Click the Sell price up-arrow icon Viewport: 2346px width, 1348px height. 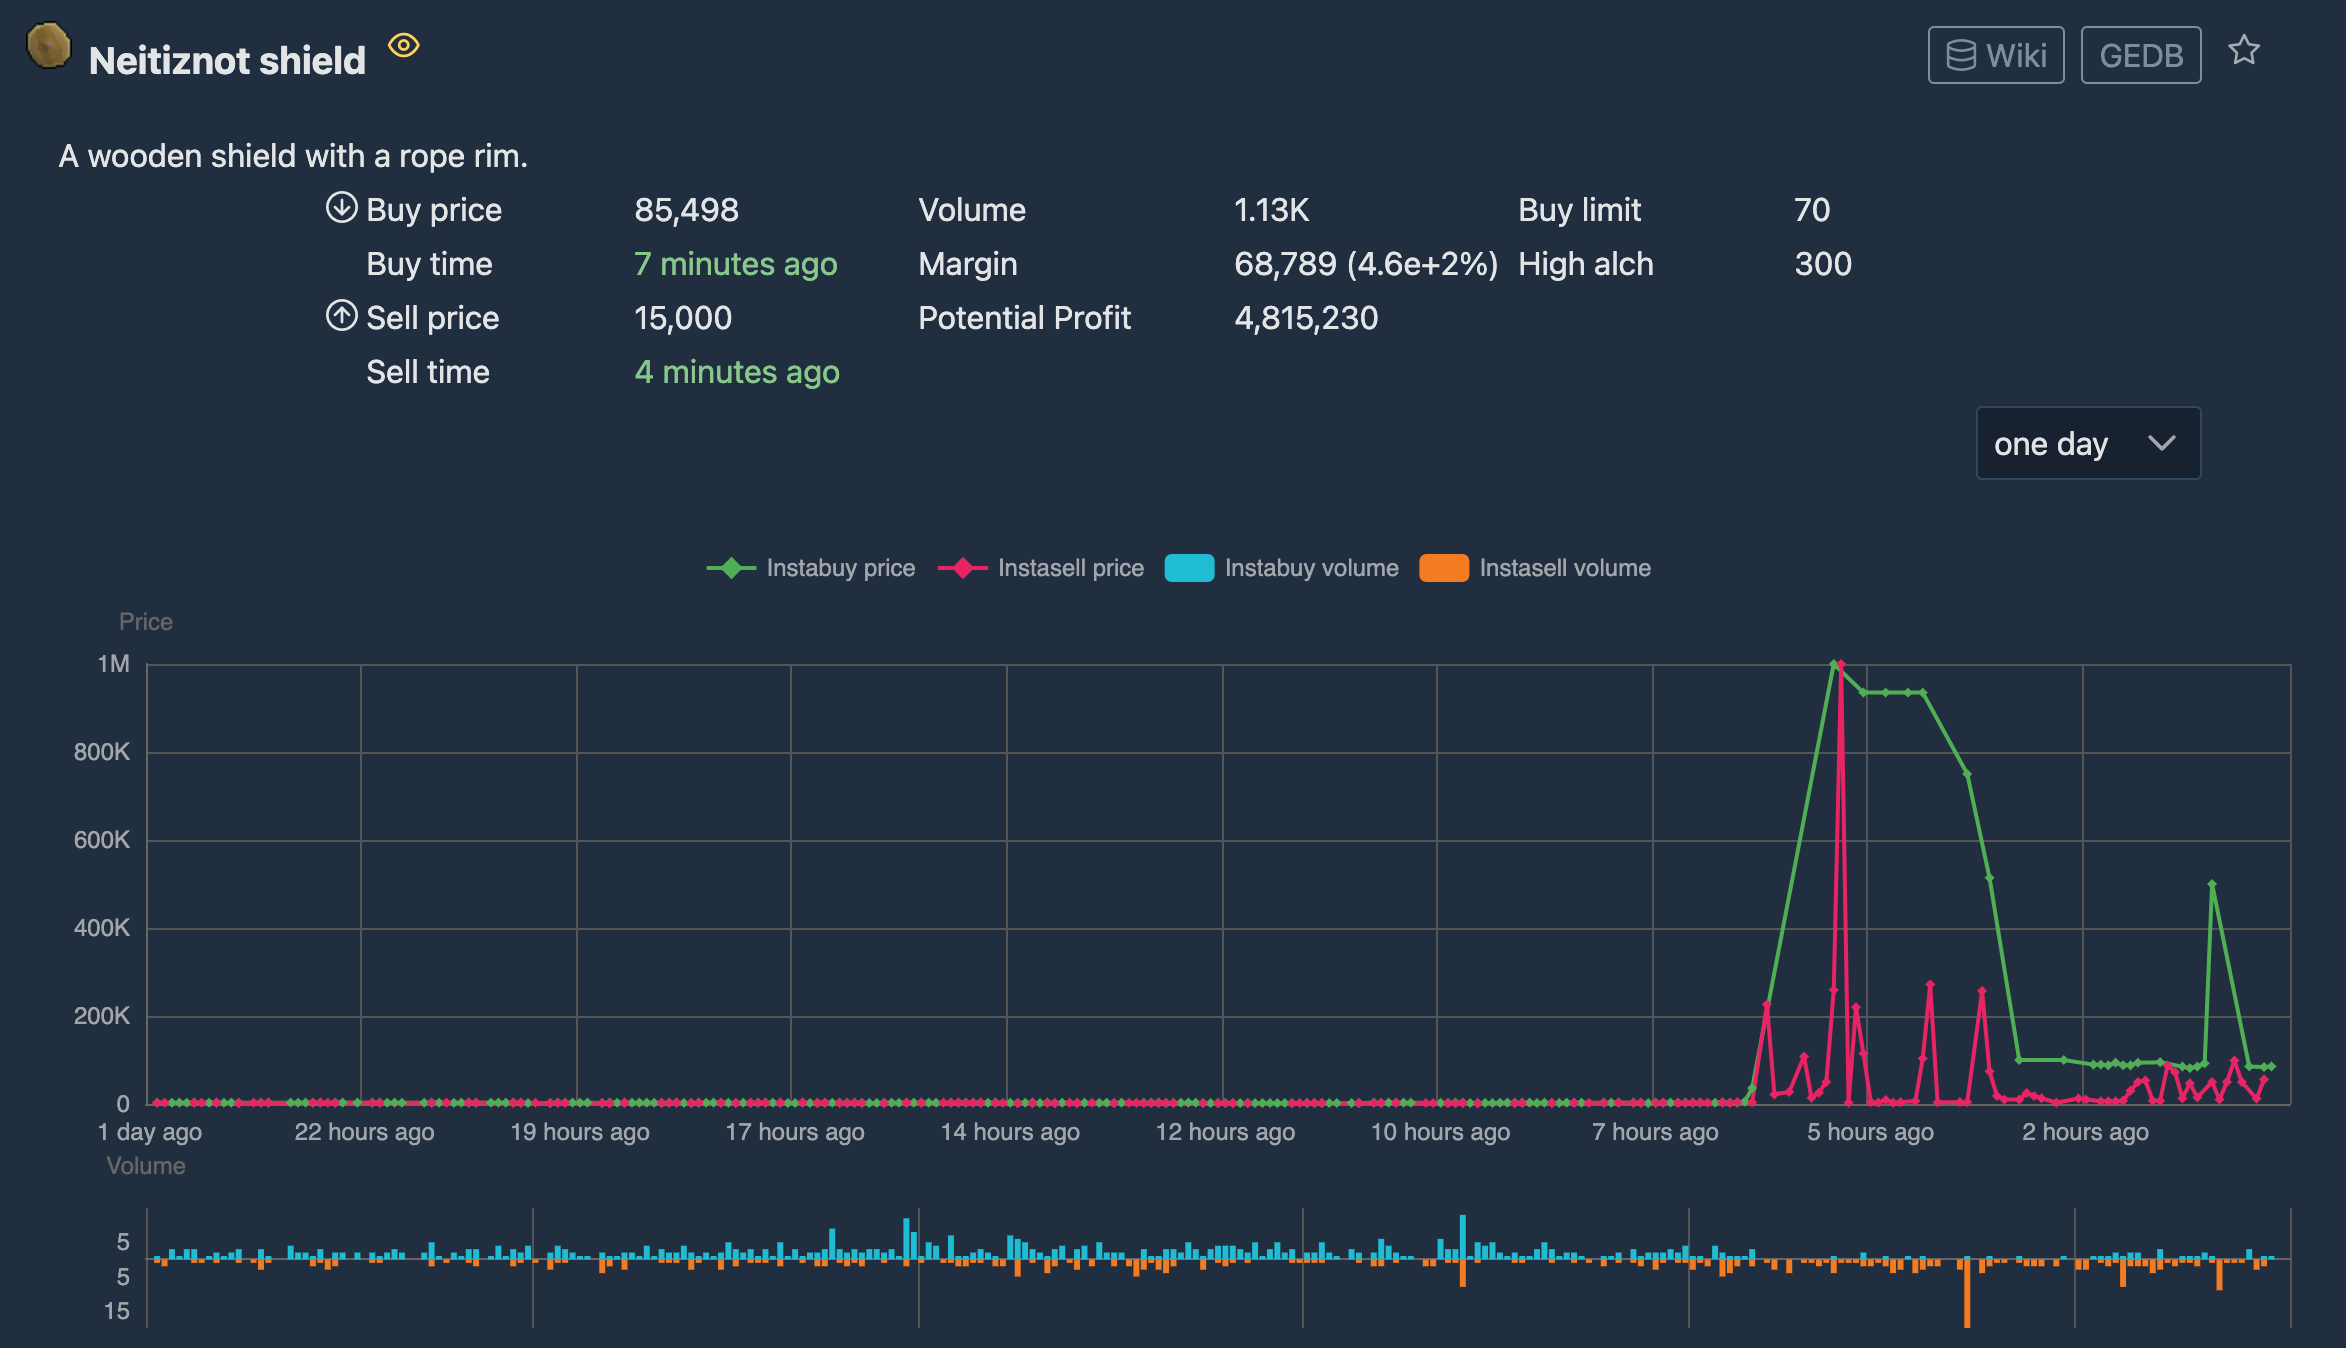(x=341, y=316)
